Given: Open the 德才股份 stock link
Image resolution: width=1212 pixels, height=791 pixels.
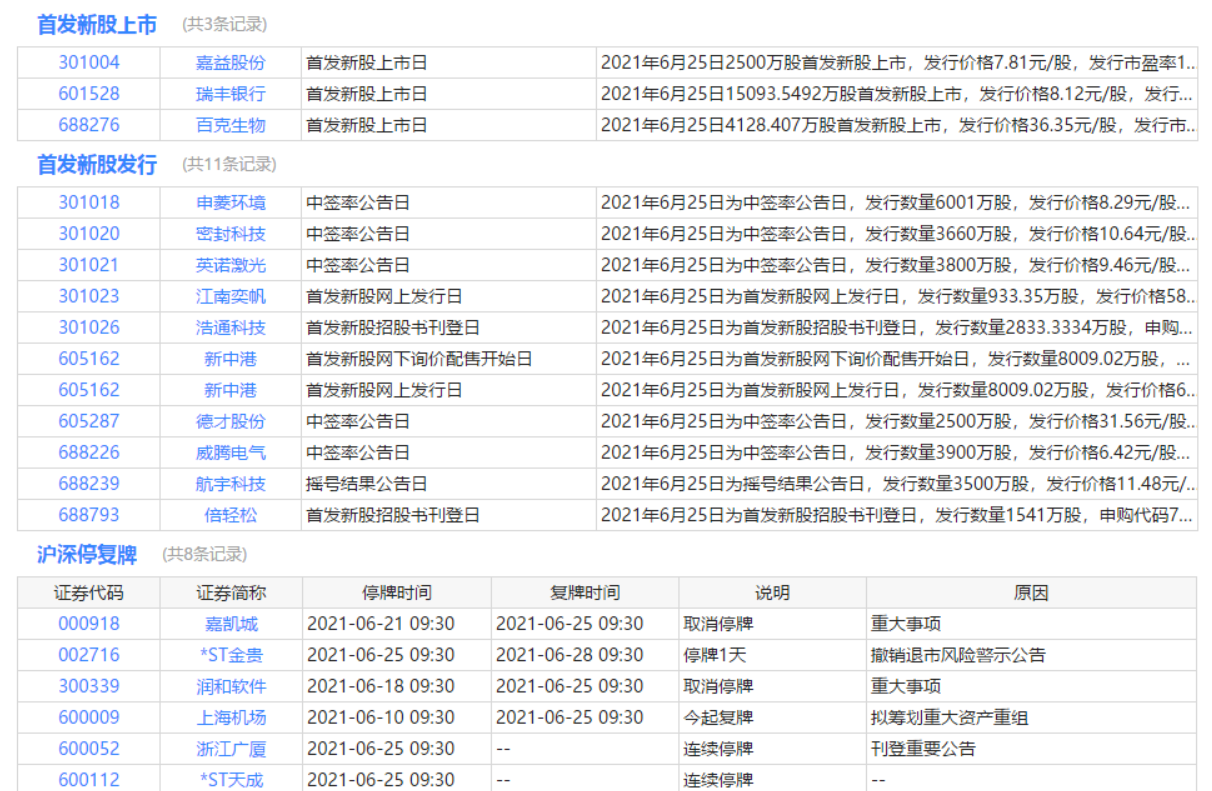Looking at the screenshot, I should coord(230,421).
